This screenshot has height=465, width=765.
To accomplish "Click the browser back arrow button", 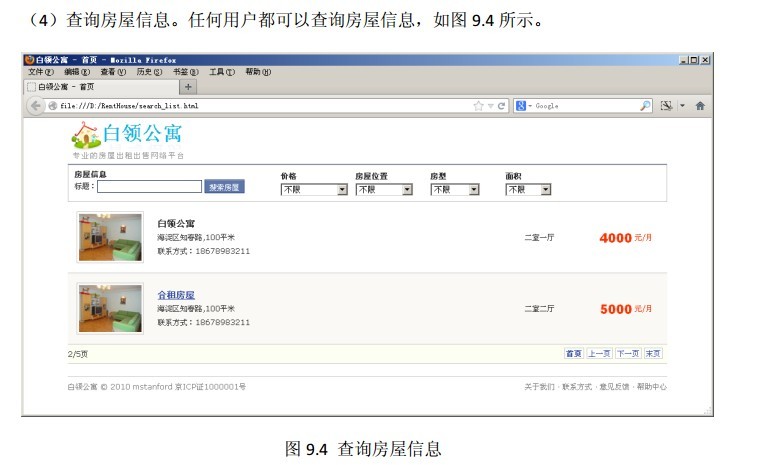I will tap(36, 105).
